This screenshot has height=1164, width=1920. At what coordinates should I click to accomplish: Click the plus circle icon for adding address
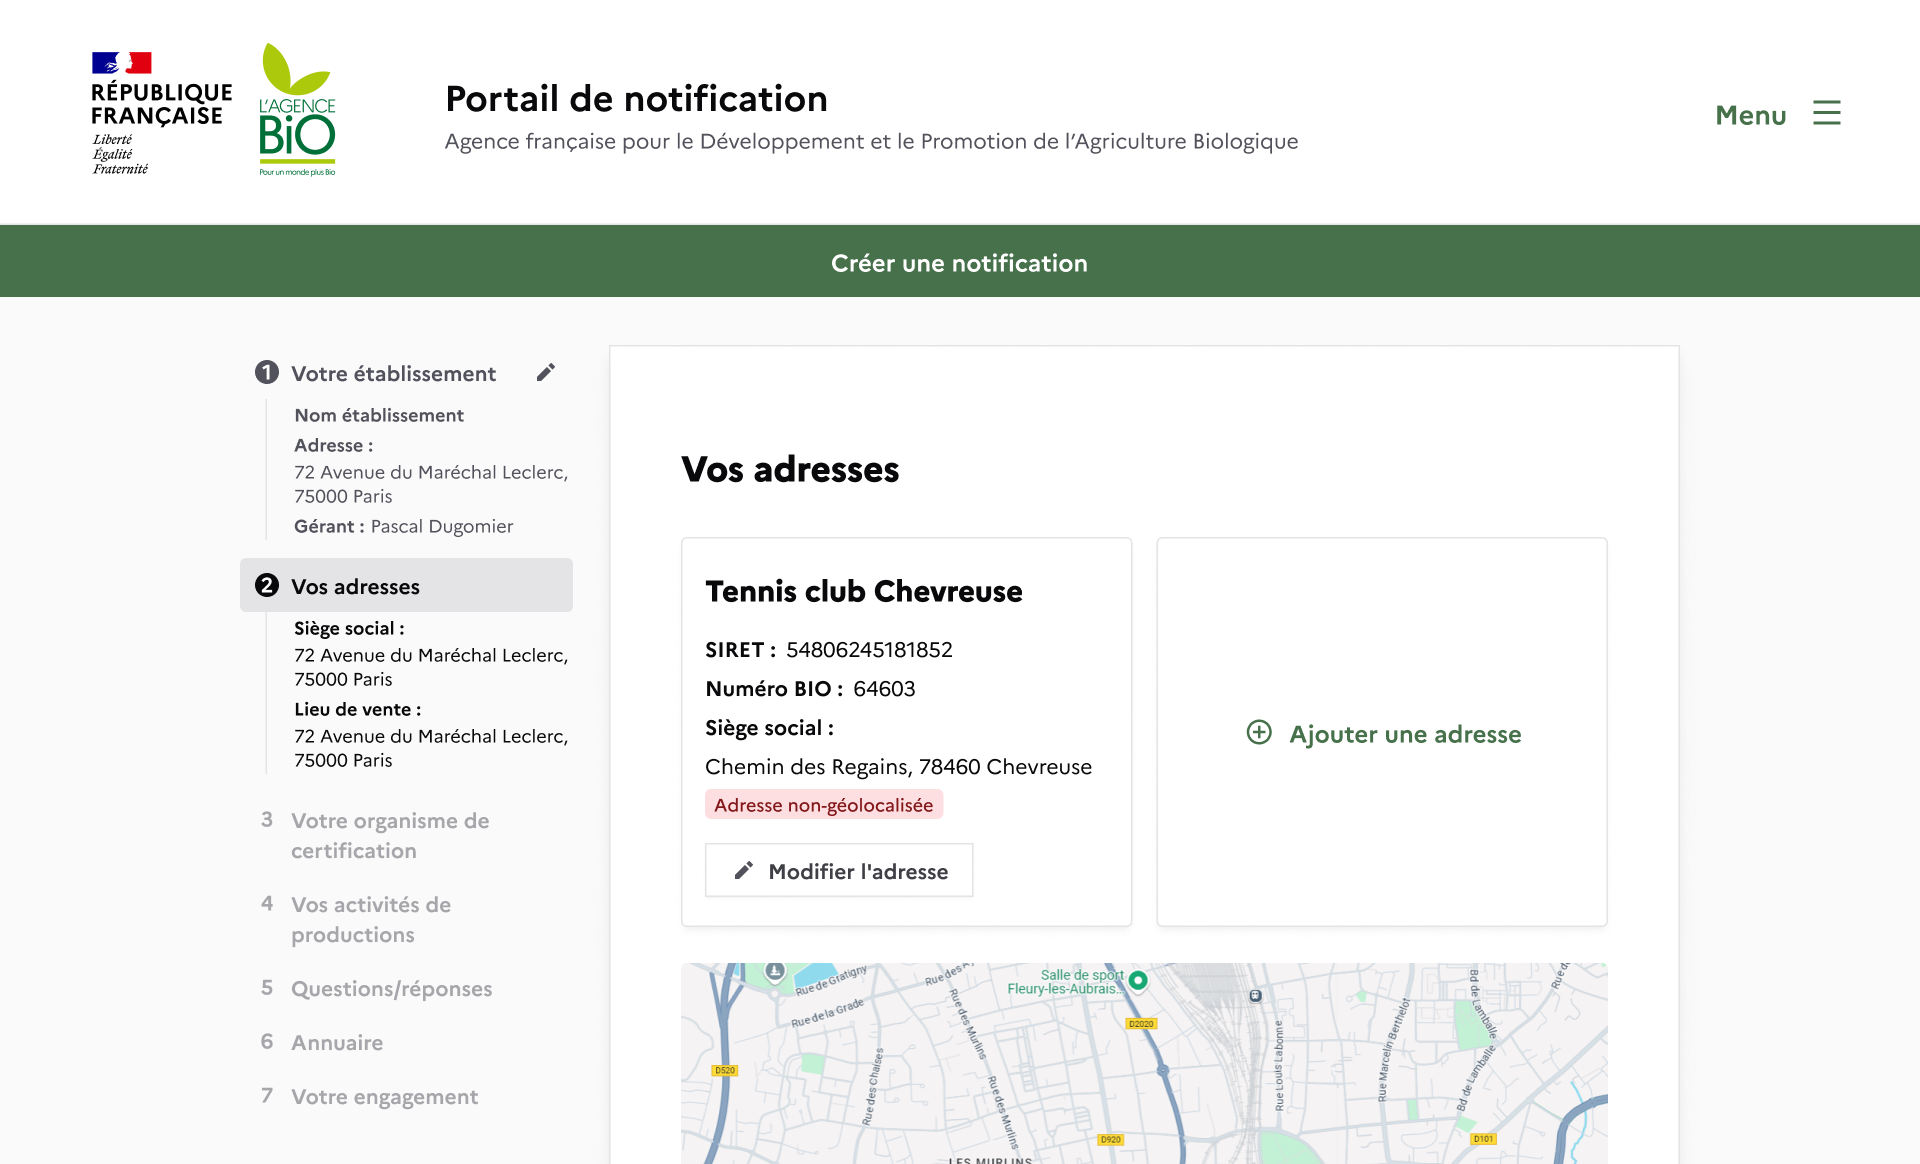pos(1259,733)
